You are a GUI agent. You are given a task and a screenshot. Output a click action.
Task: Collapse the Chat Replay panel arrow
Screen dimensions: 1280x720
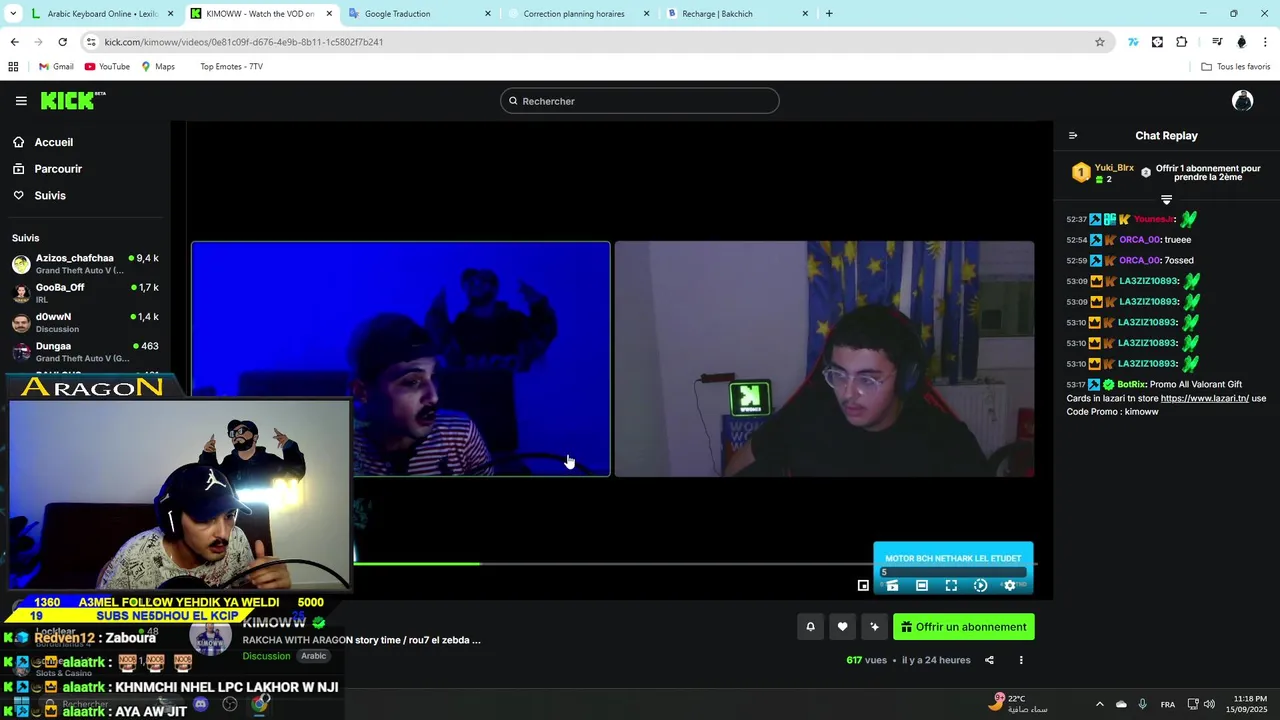pos(1073,136)
